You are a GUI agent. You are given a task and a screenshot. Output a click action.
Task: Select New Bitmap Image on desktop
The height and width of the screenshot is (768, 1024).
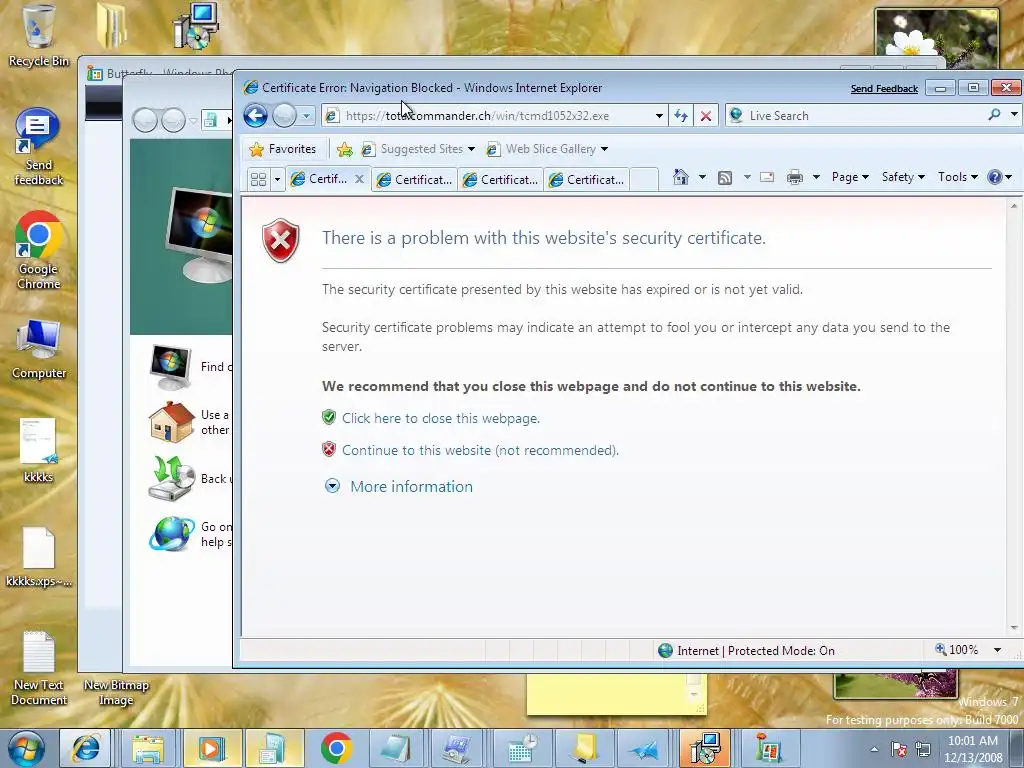coord(116,692)
